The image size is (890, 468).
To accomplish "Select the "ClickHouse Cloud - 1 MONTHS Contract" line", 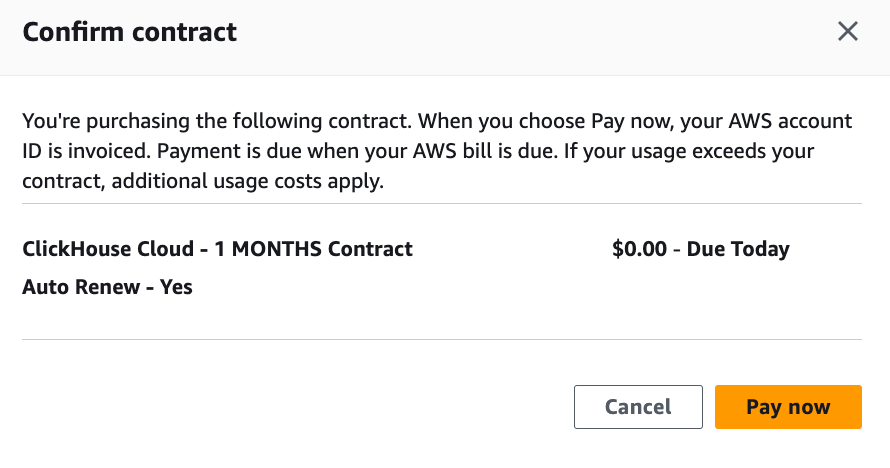I will pyautogui.click(x=217, y=249).
